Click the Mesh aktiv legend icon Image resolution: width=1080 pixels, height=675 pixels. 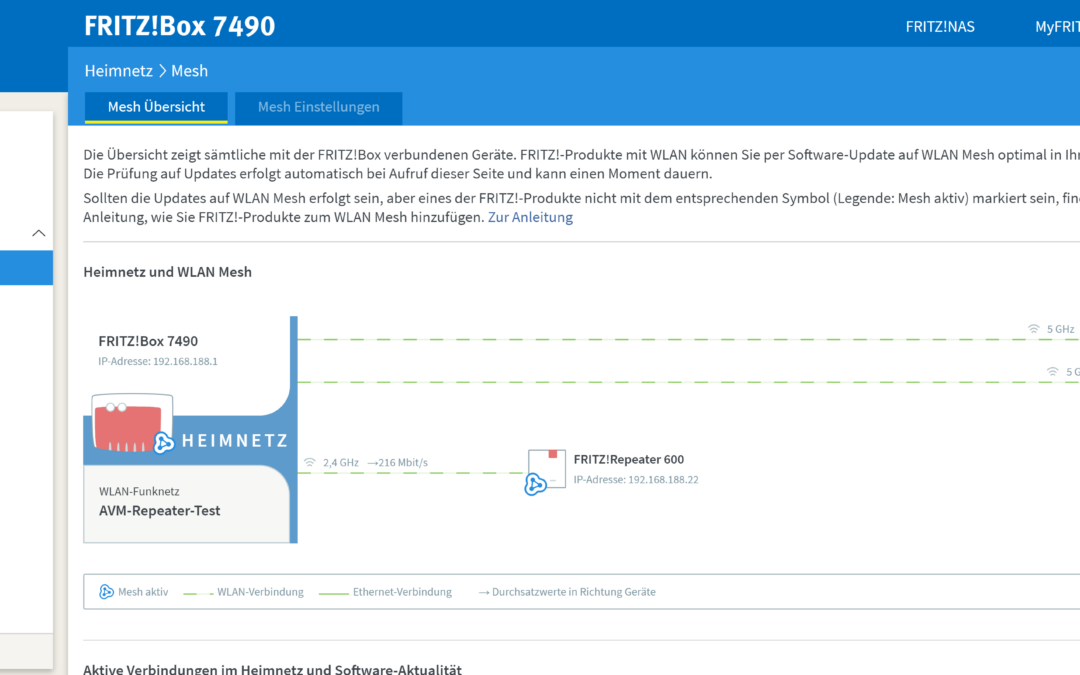(x=106, y=592)
